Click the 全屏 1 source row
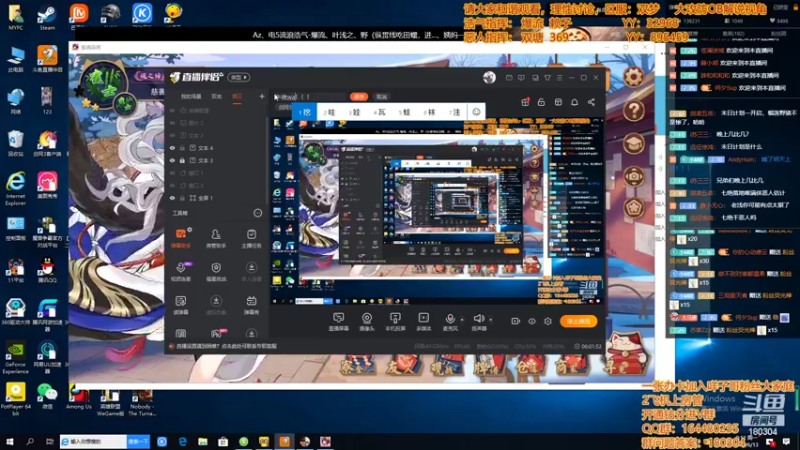 [218, 198]
